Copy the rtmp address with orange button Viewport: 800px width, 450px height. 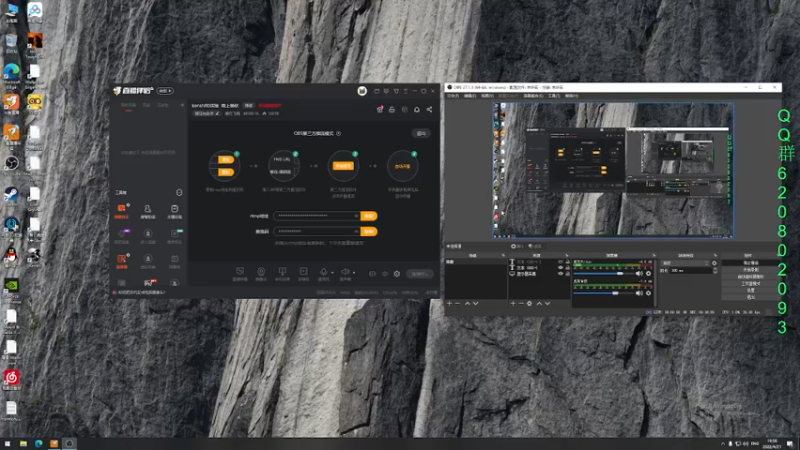369,216
